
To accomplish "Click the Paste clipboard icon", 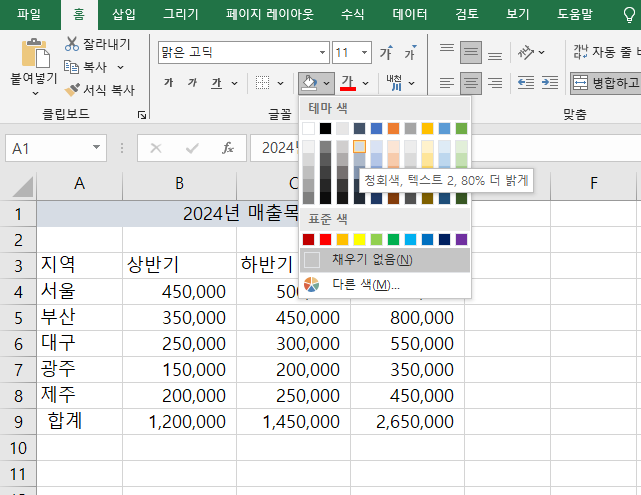I will (34, 52).
